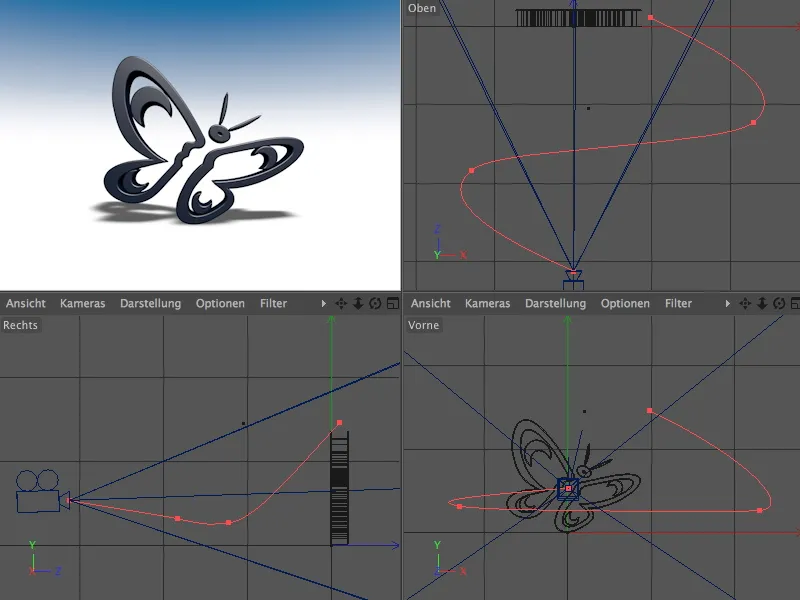Open Darstellung menu in Rechts viewport
Screen dimensions: 800x600
pos(151,304)
